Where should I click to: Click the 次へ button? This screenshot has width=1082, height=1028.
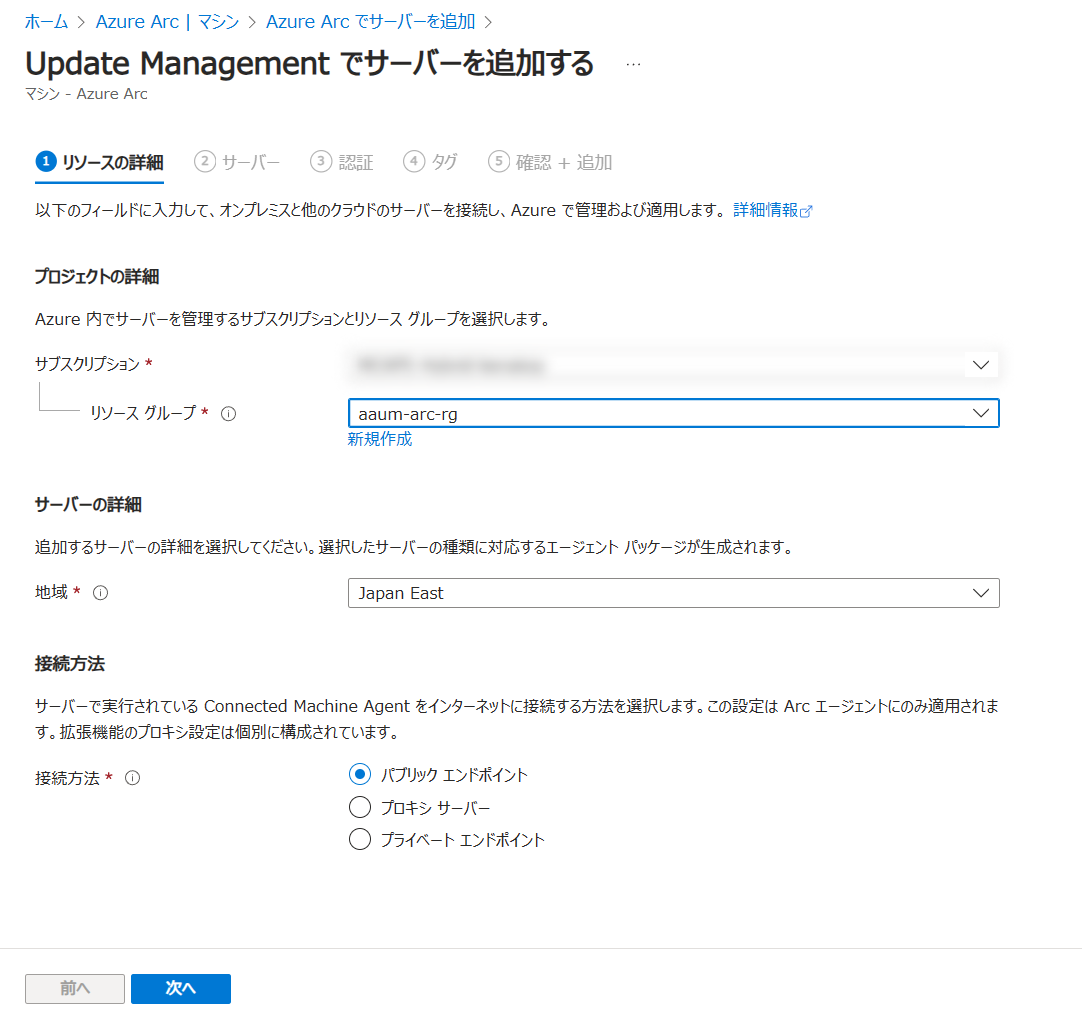click(181, 989)
